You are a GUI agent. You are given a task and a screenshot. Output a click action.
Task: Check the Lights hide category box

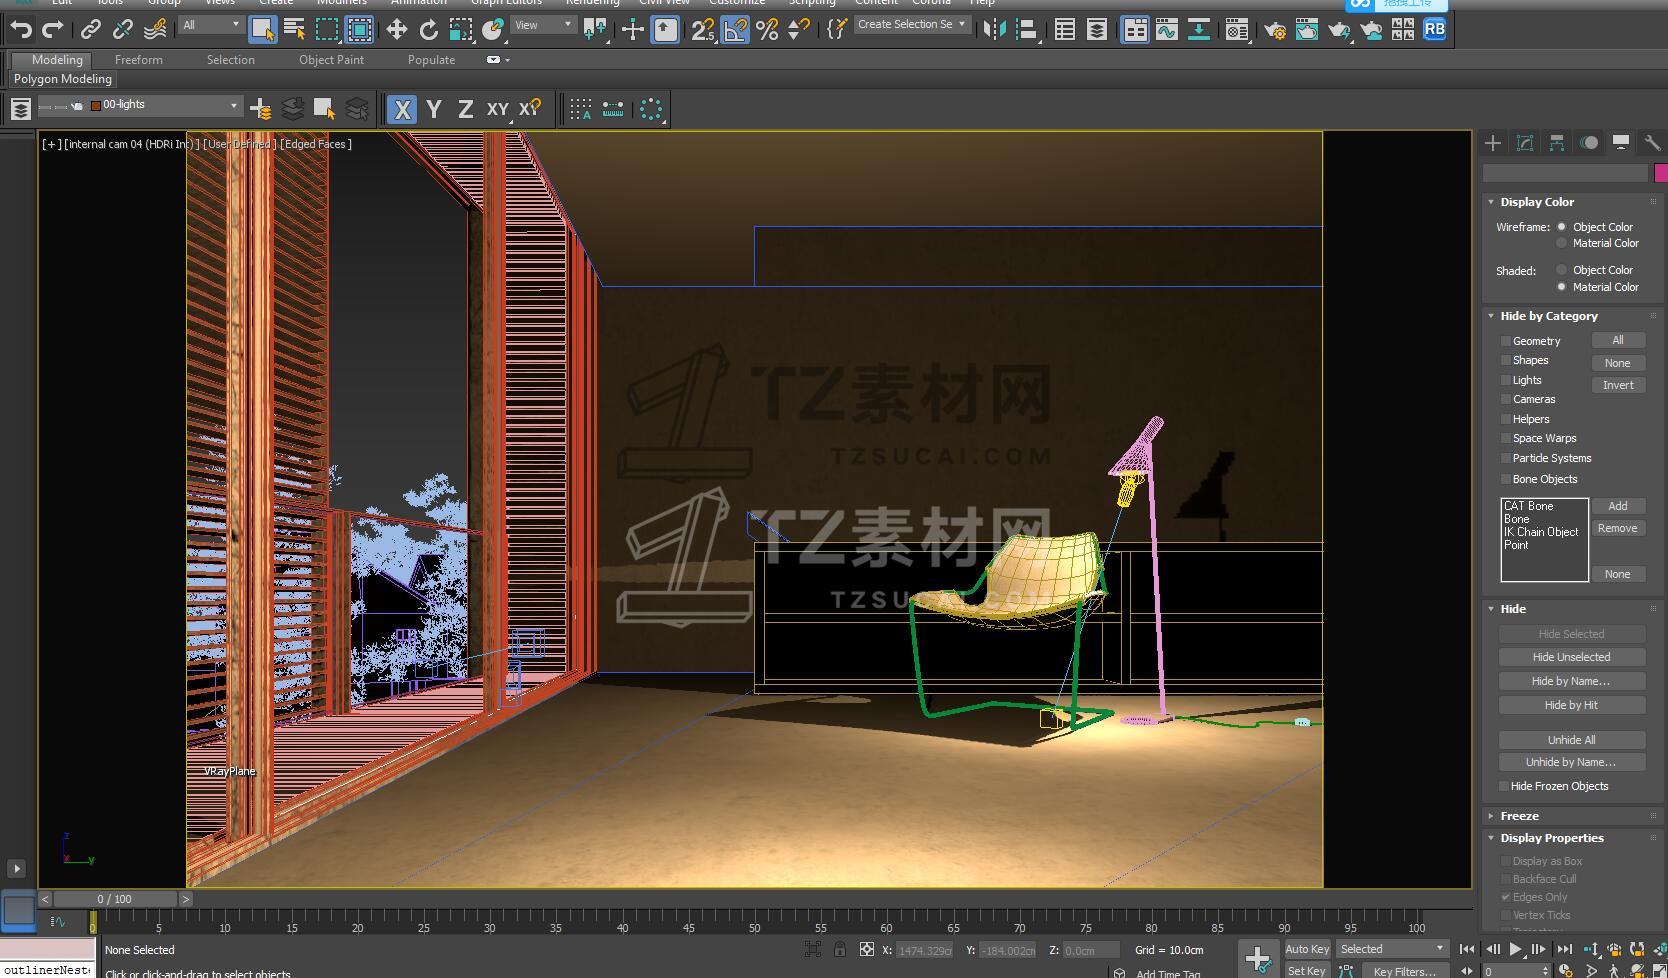click(x=1506, y=380)
